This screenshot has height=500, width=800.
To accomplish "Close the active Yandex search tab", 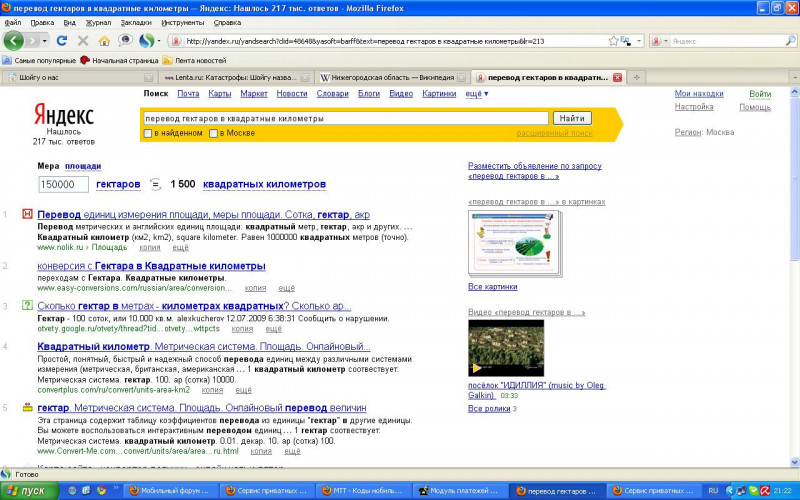I will pyautogui.click(x=617, y=77).
